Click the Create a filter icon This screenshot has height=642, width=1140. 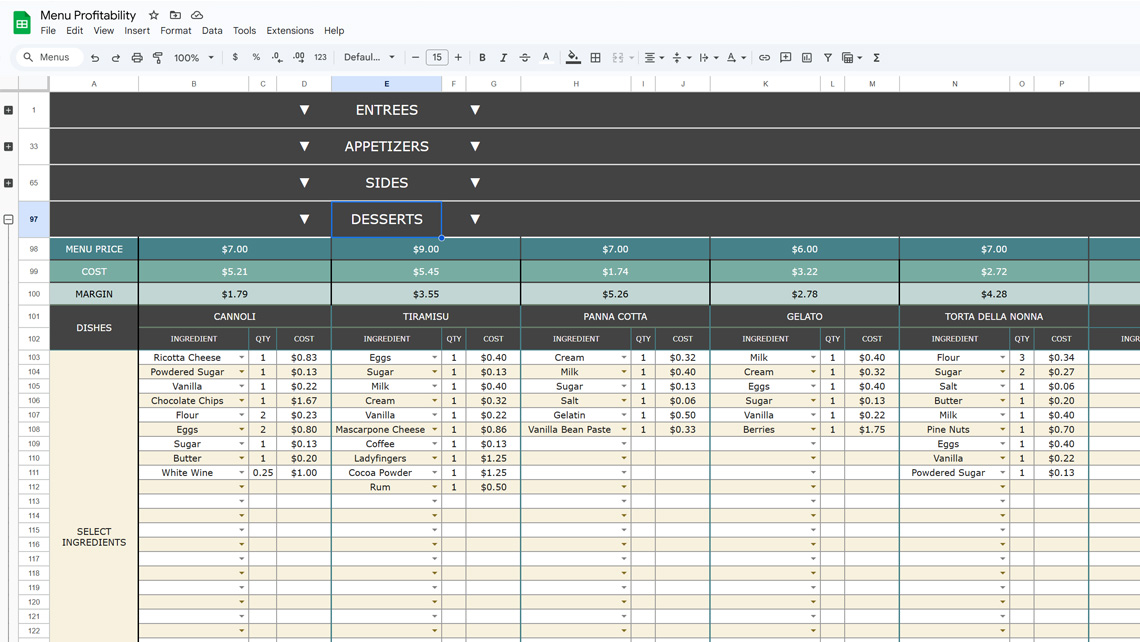[827, 57]
